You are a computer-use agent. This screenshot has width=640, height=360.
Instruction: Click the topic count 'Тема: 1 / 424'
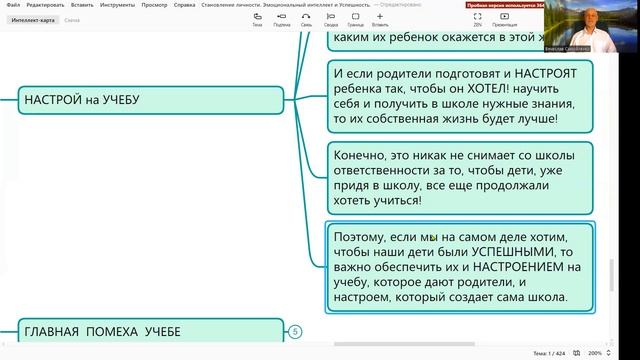[549, 353]
